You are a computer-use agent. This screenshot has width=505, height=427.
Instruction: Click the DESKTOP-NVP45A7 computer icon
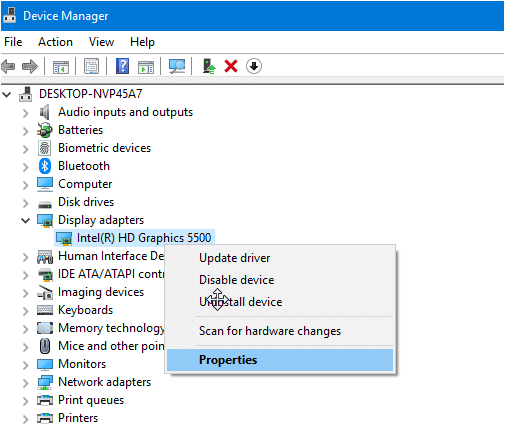click(26, 94)
